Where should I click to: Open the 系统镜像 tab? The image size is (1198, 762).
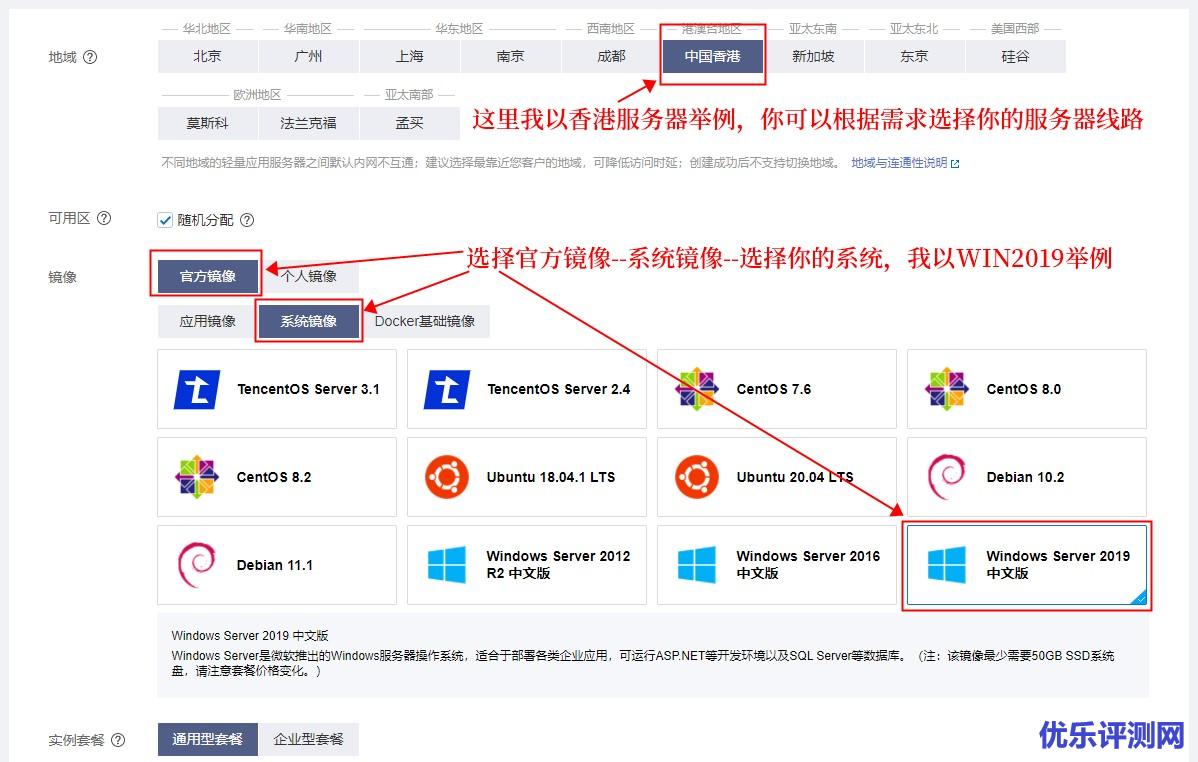[x=309, y=321]
